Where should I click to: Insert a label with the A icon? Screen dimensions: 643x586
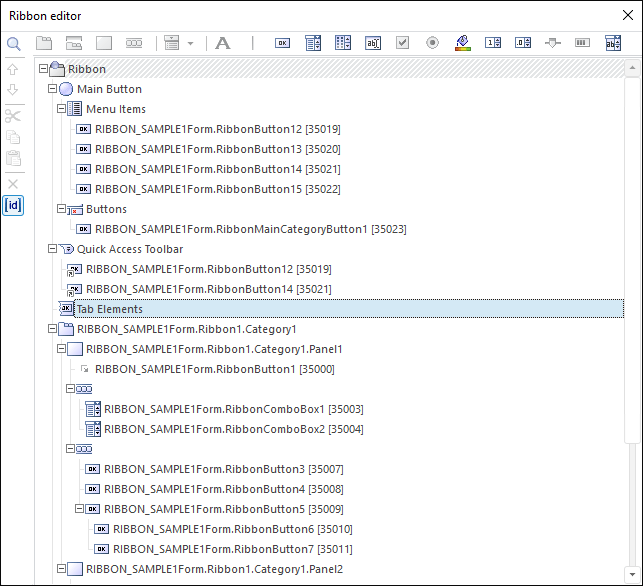(223, 43)
